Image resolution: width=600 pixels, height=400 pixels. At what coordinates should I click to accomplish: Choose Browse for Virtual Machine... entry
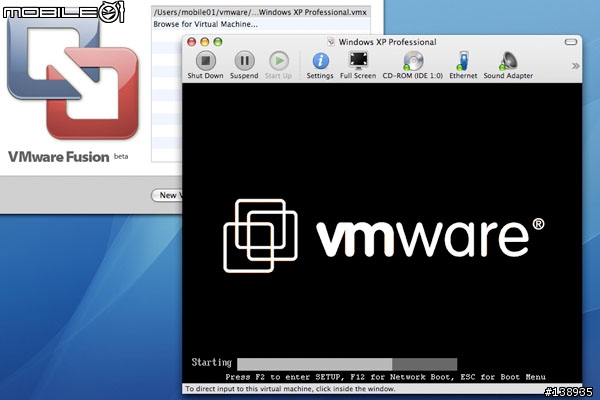coord(261,24)
